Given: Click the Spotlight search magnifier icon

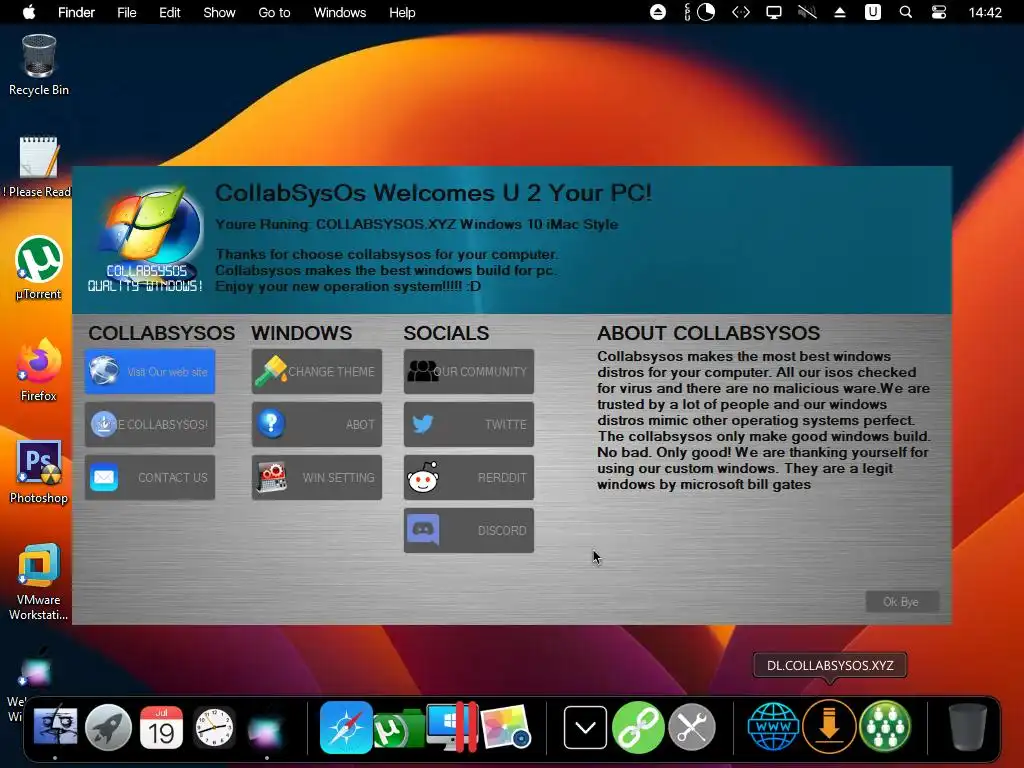Looking at the screenshot, I should click(x=906, y=12).
